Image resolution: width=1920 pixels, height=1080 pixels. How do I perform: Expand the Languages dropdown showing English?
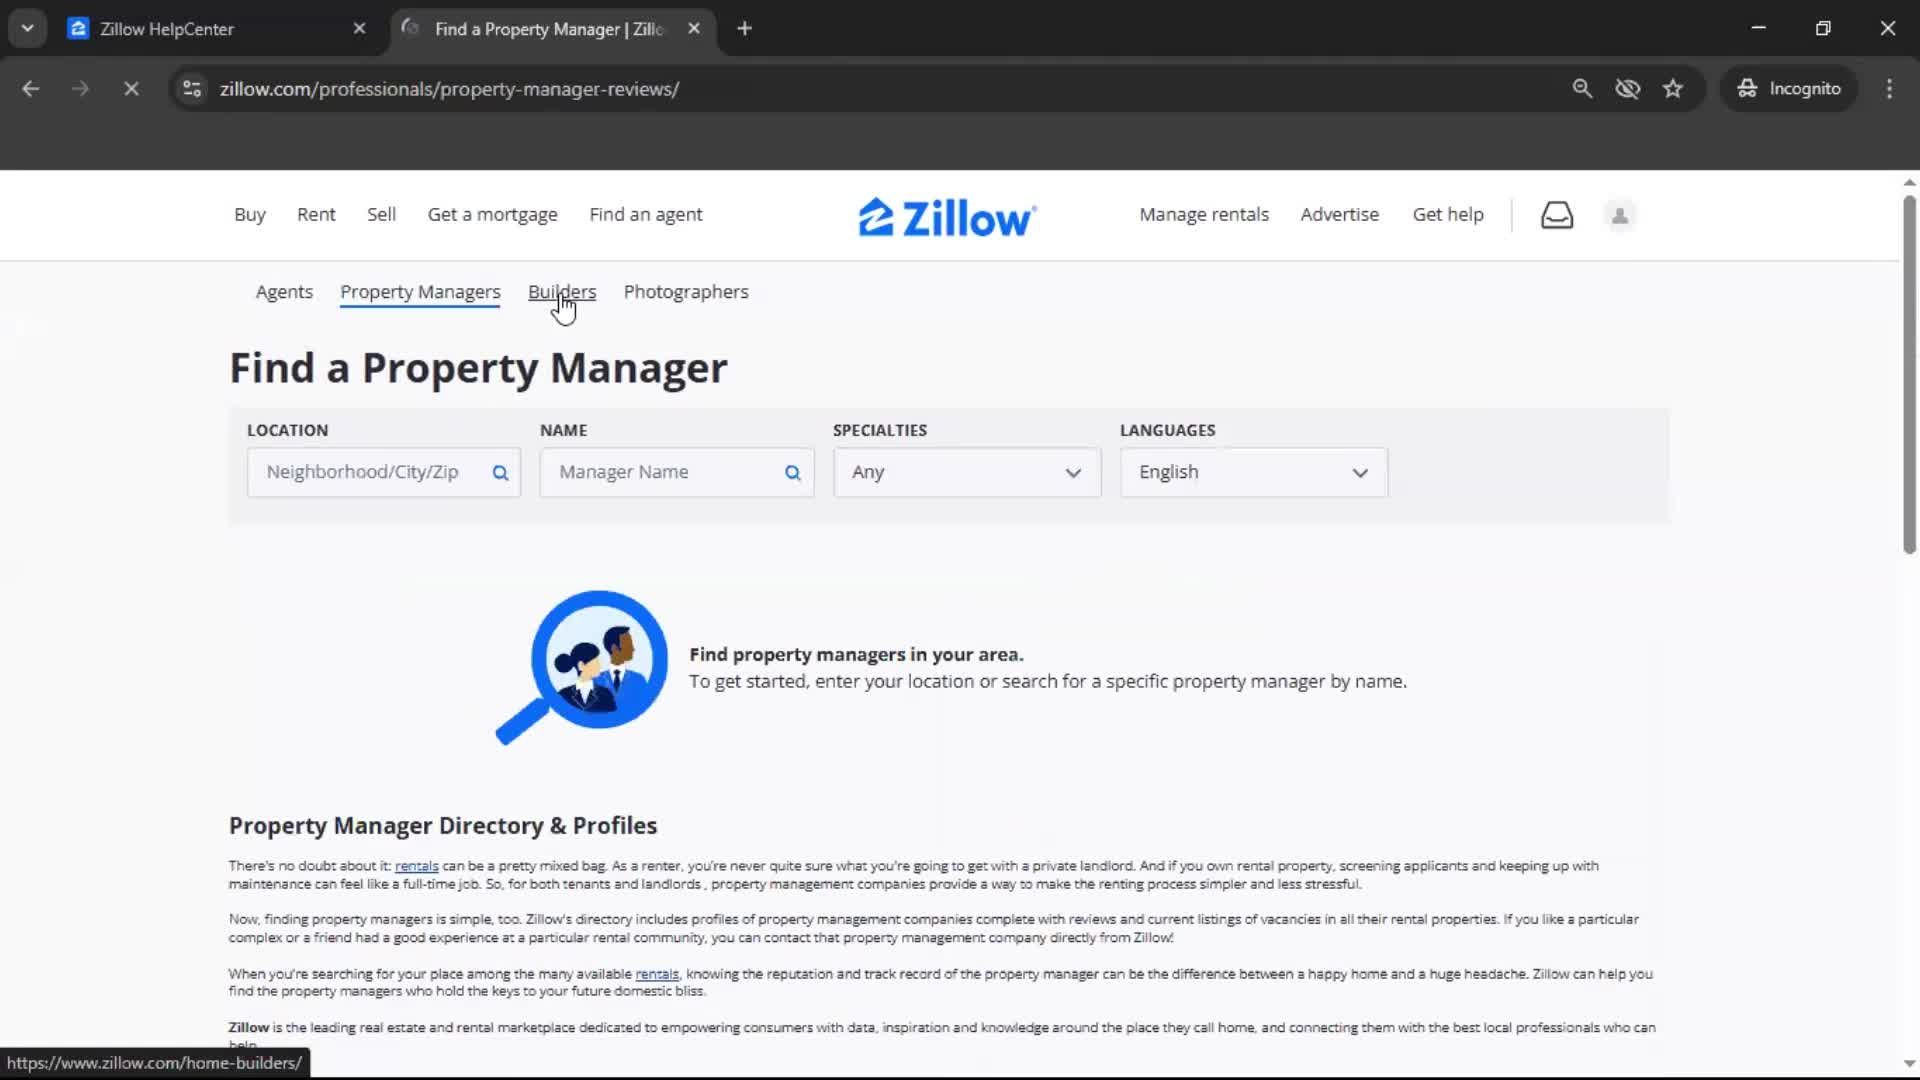click(x=1253, y=473)
